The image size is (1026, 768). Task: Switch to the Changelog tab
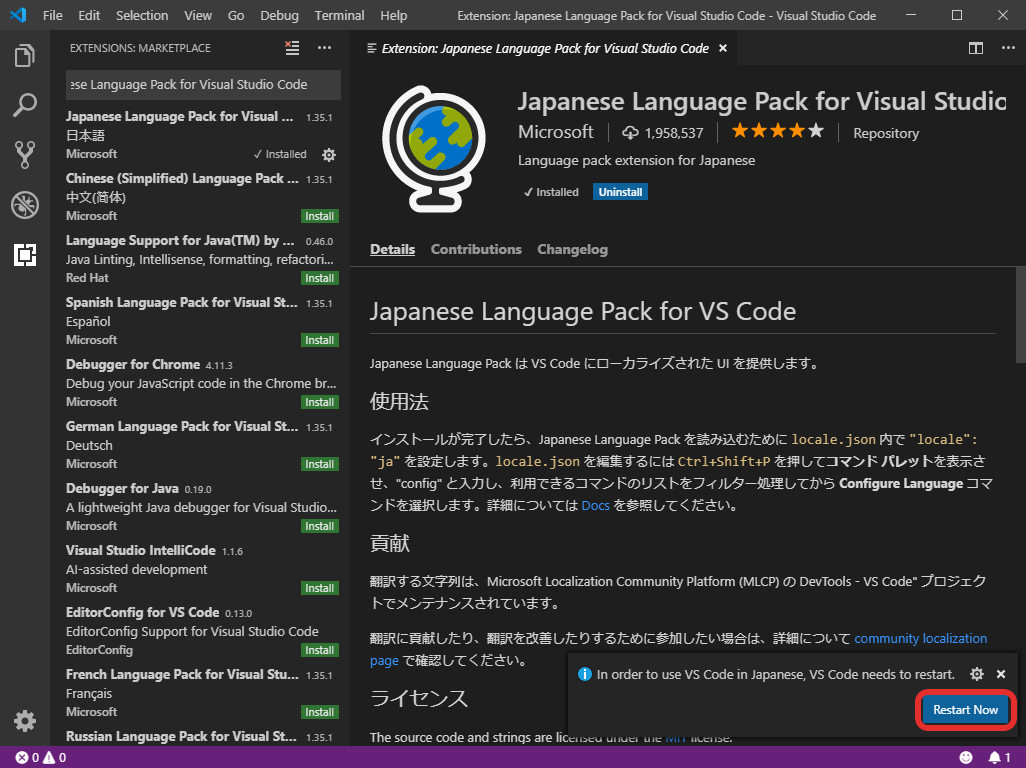point(572,249)
